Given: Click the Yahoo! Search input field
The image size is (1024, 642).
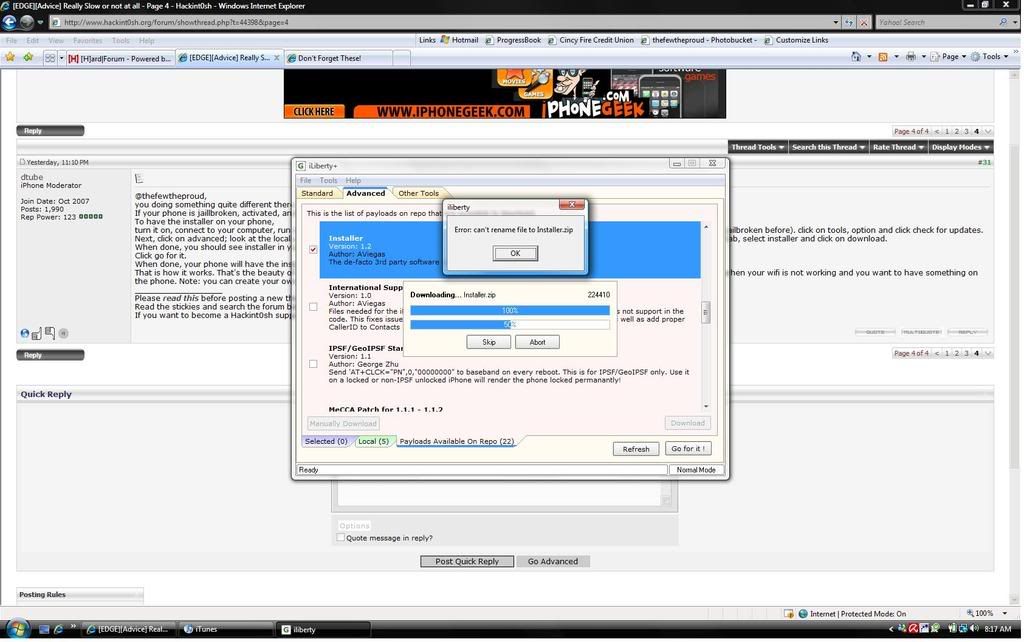Looking at the screenshot, I should pyautogui.click(x=936, y=22).
